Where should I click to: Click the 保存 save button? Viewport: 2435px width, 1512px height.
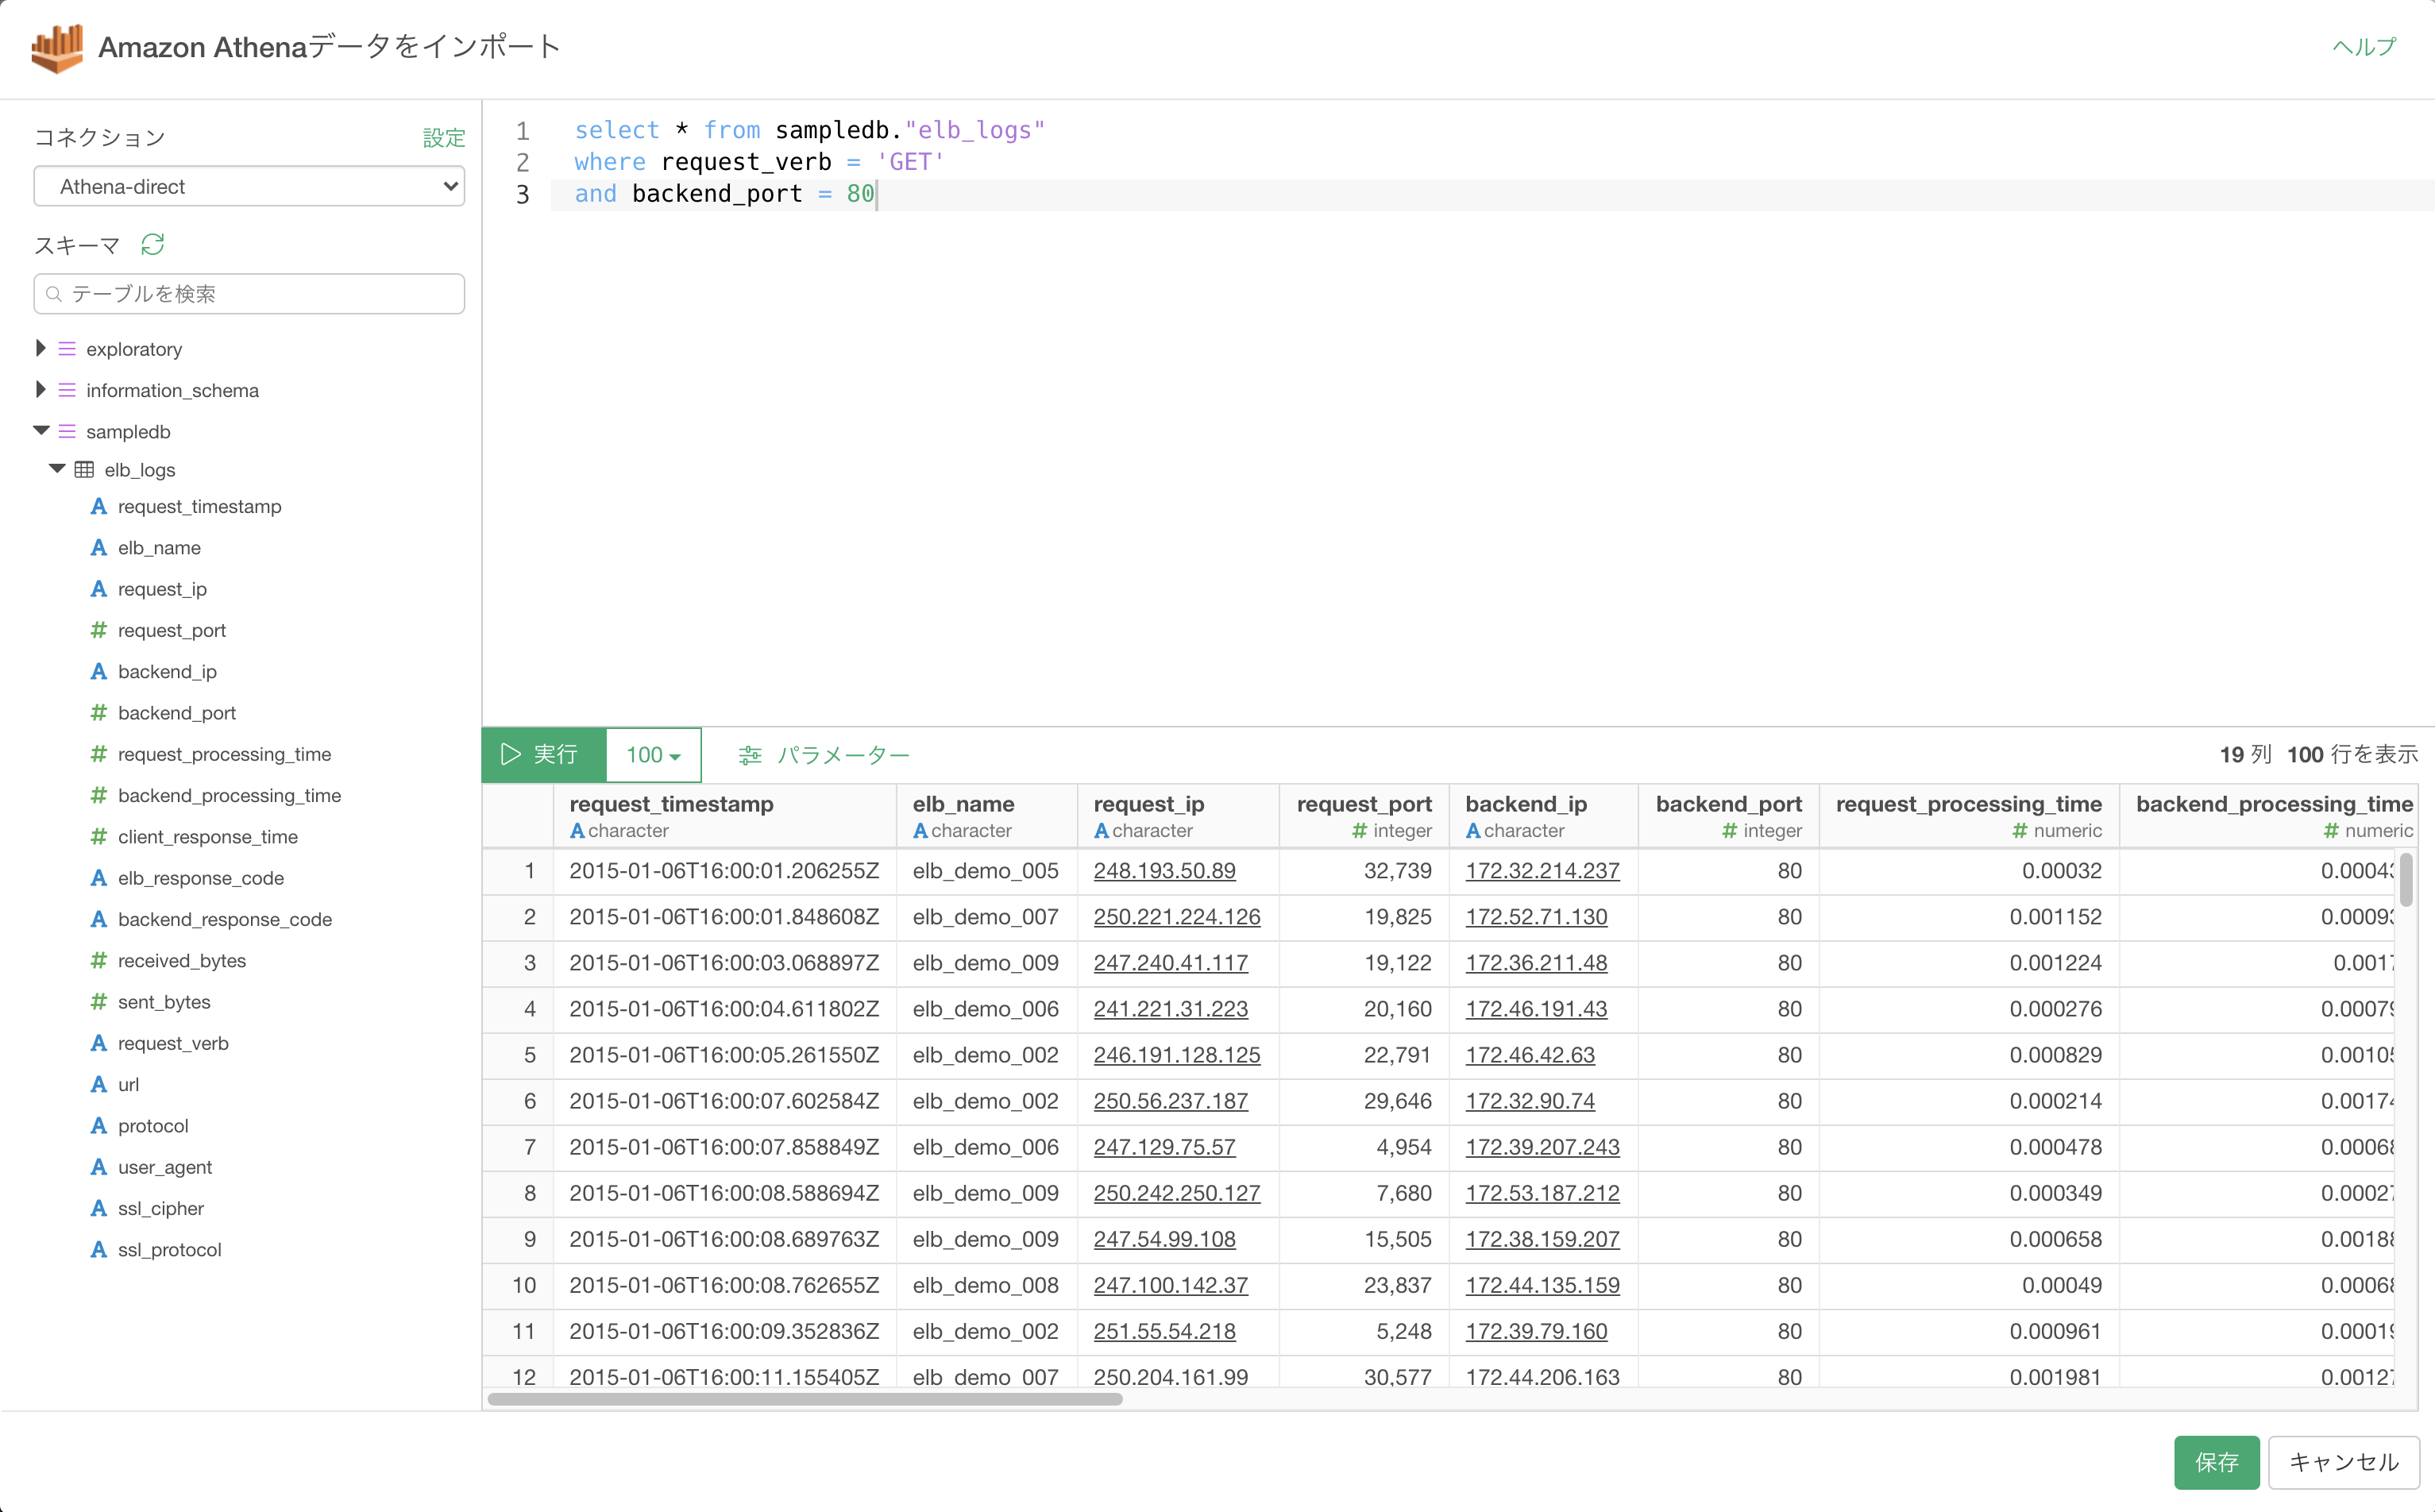pyautogui.click(x=2216, y=1462)
